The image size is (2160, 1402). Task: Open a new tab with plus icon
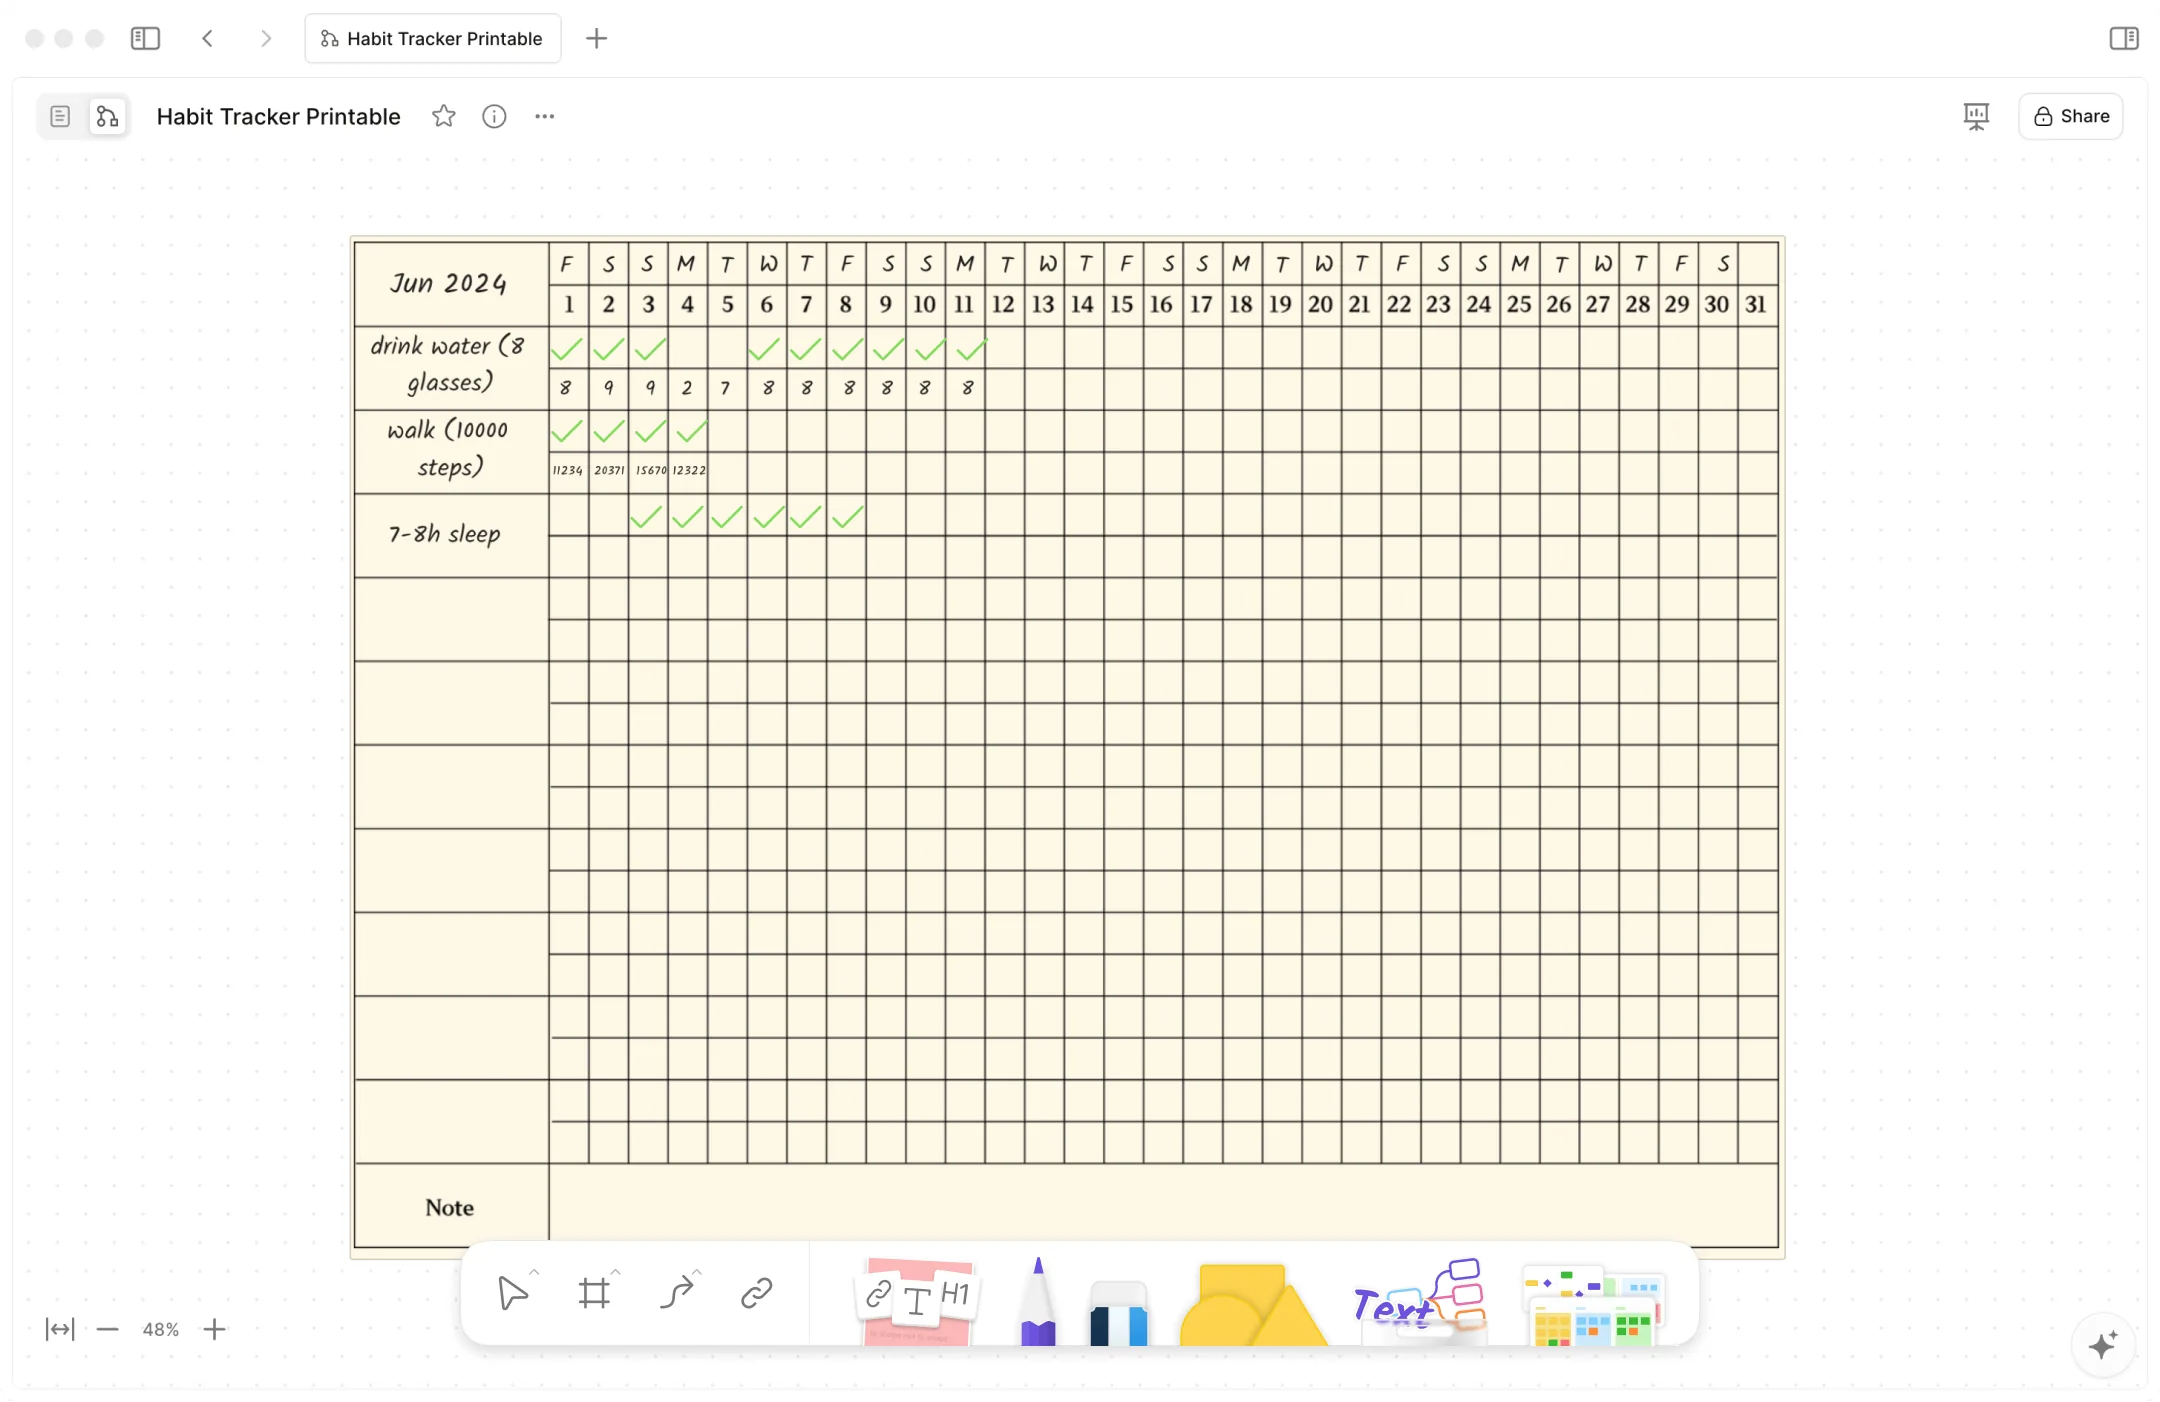[596, 38]
